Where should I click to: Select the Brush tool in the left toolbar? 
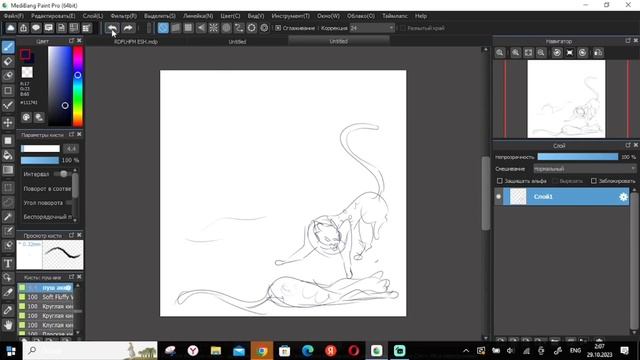pyautogui.click(x=8, y=47)
